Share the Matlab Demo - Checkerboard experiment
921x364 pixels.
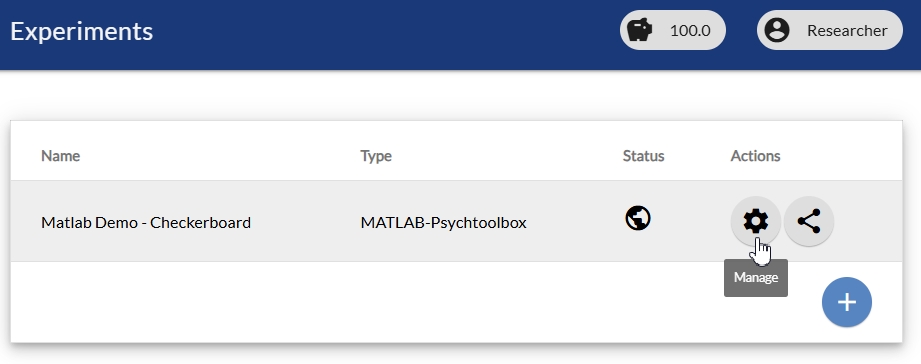(809, 221)
